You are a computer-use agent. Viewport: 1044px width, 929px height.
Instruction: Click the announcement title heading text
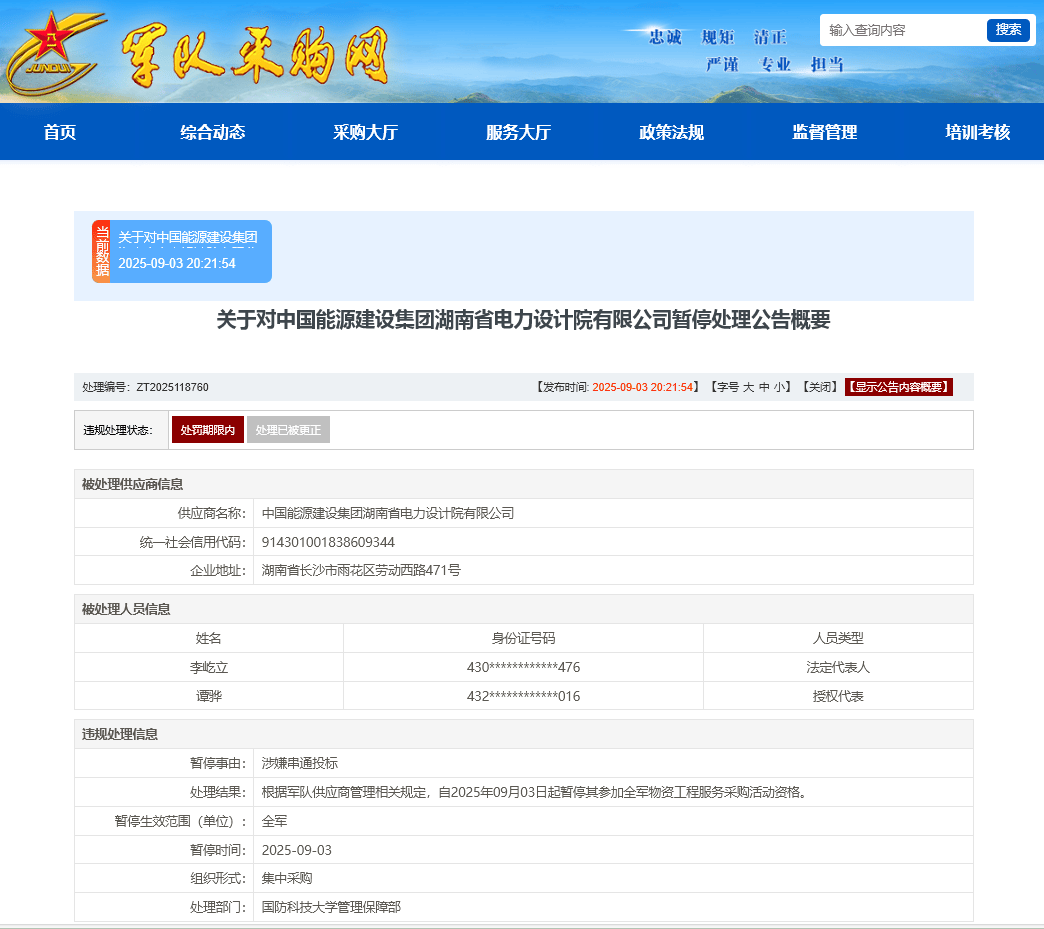[x=523, y=320]
